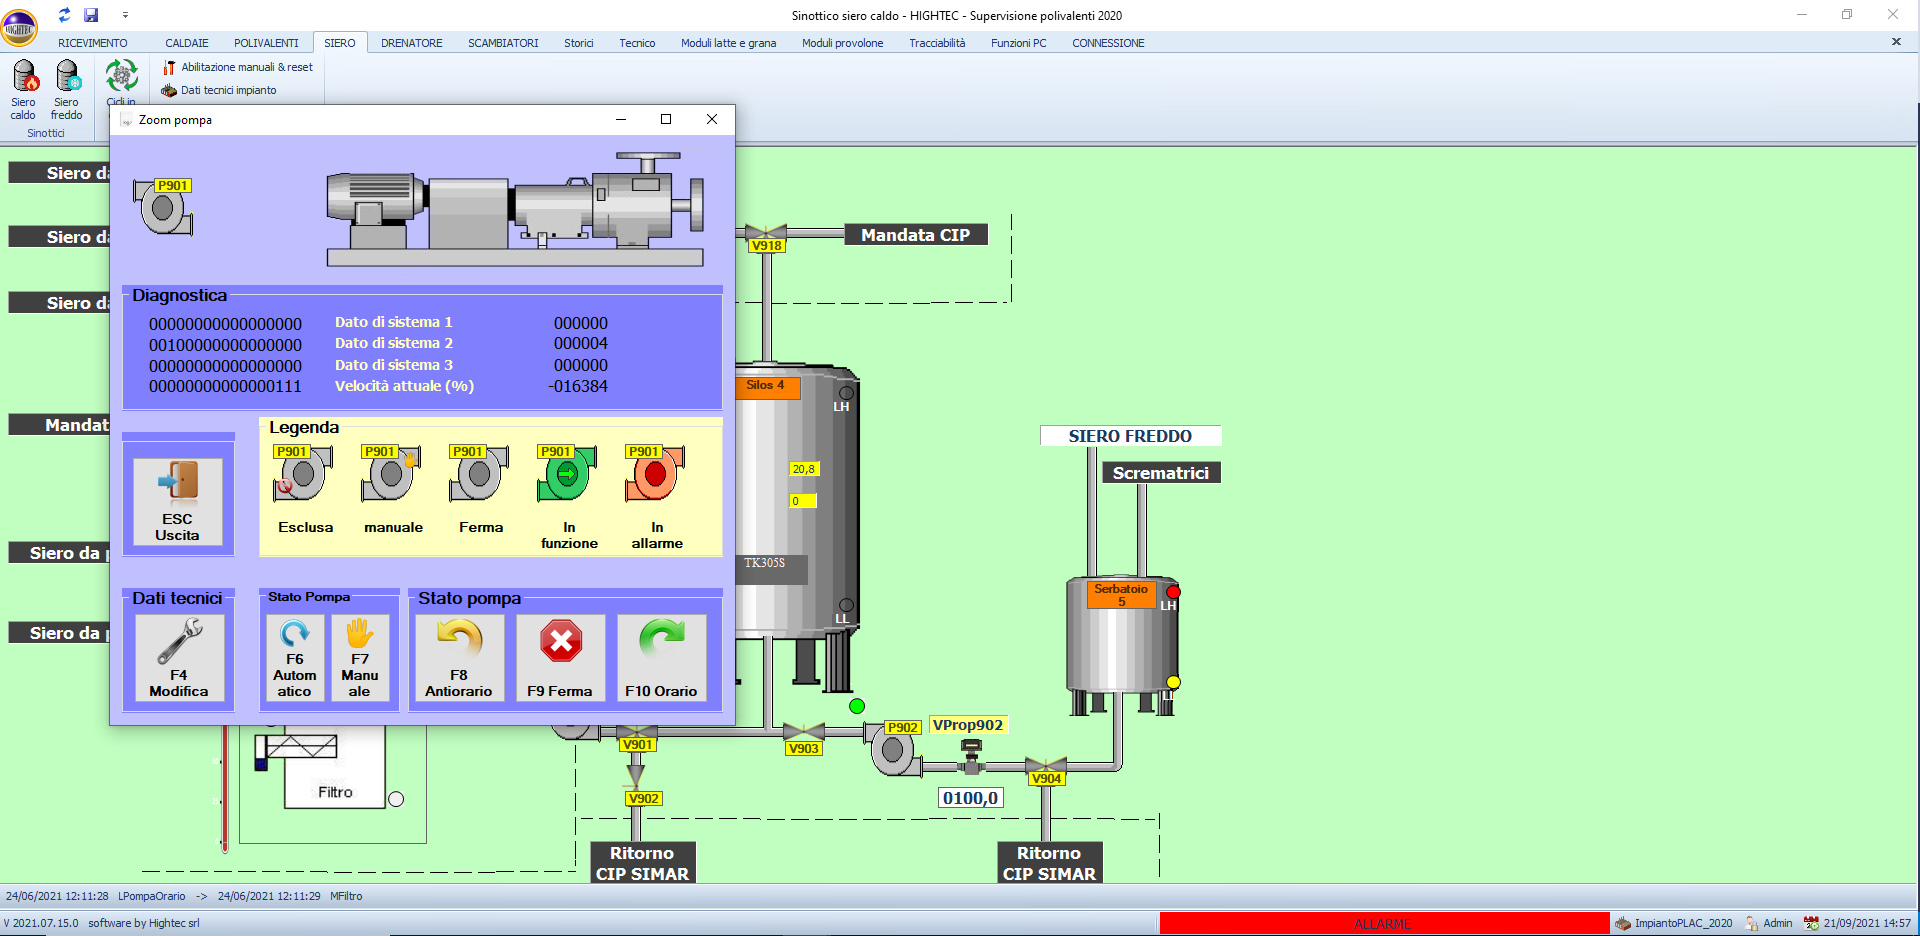Viewport: 1920px width, 936px height.
Task: Click the Admin user indicator
Action: point(1768,923)
